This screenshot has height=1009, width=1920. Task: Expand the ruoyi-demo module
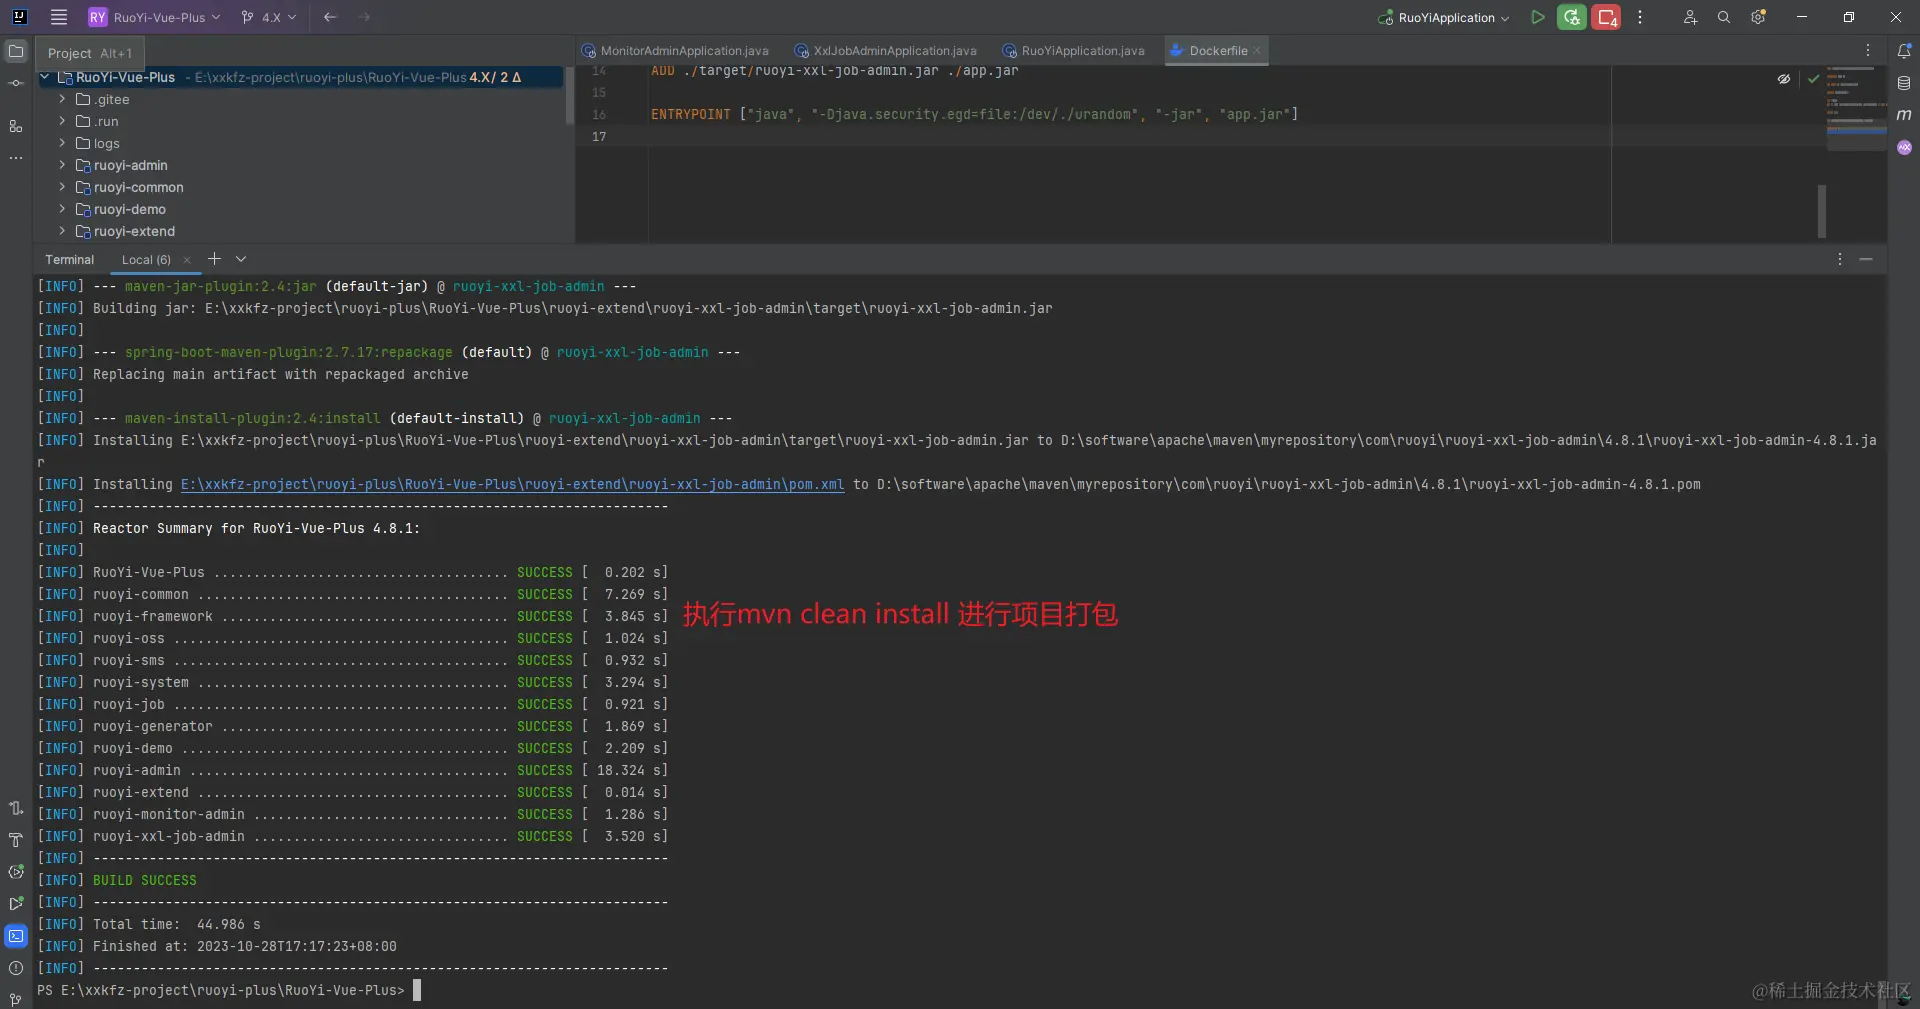pyautogui.click(x=62, y=209)
